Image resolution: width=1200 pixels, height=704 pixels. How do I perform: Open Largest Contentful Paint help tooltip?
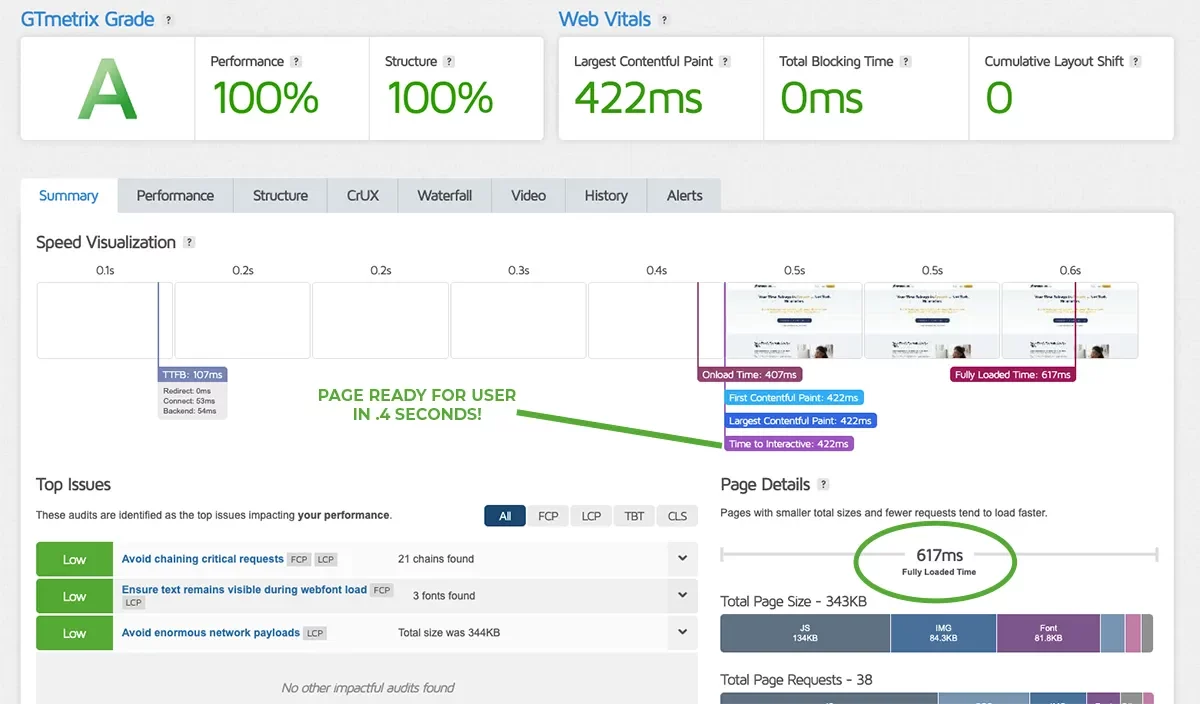point(725,62)
